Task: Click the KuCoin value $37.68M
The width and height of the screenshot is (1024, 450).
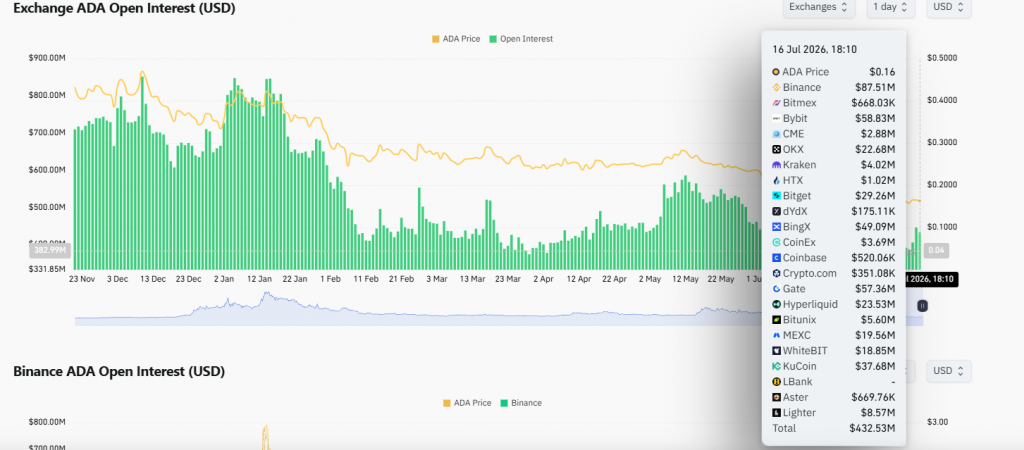Action: (x=875, y=366)
